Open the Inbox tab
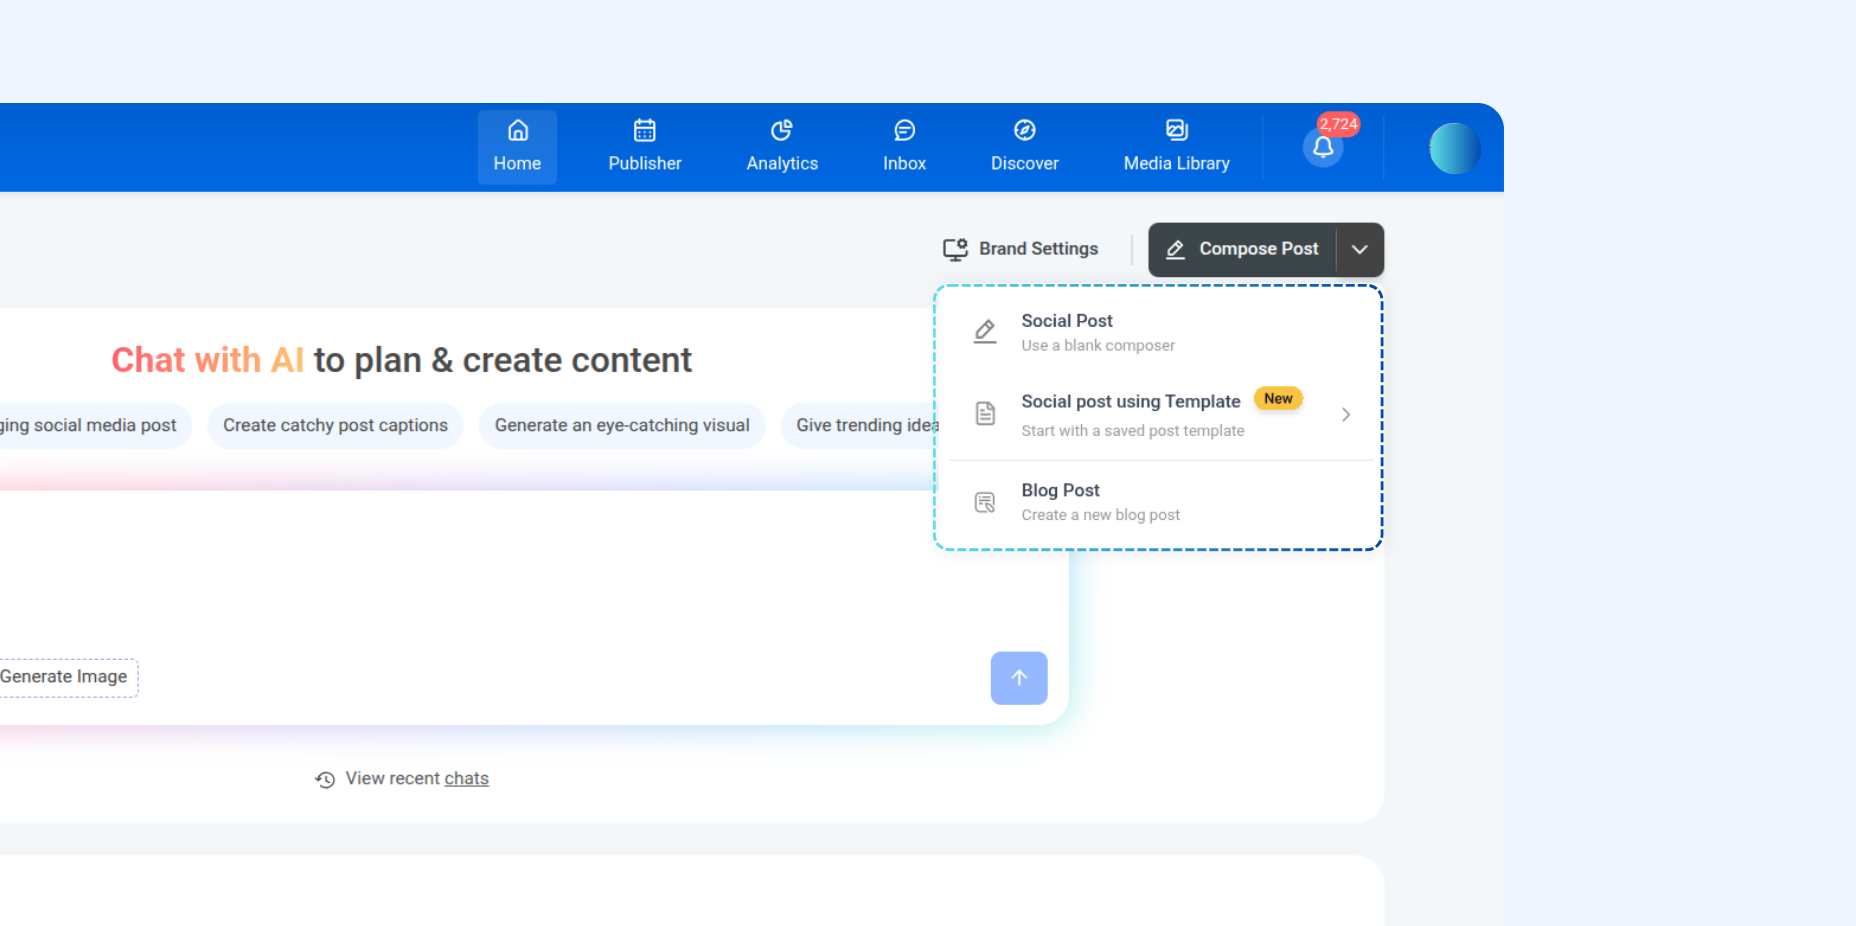This screenshot has height=926, width=1856. click(x=904, y=147)
